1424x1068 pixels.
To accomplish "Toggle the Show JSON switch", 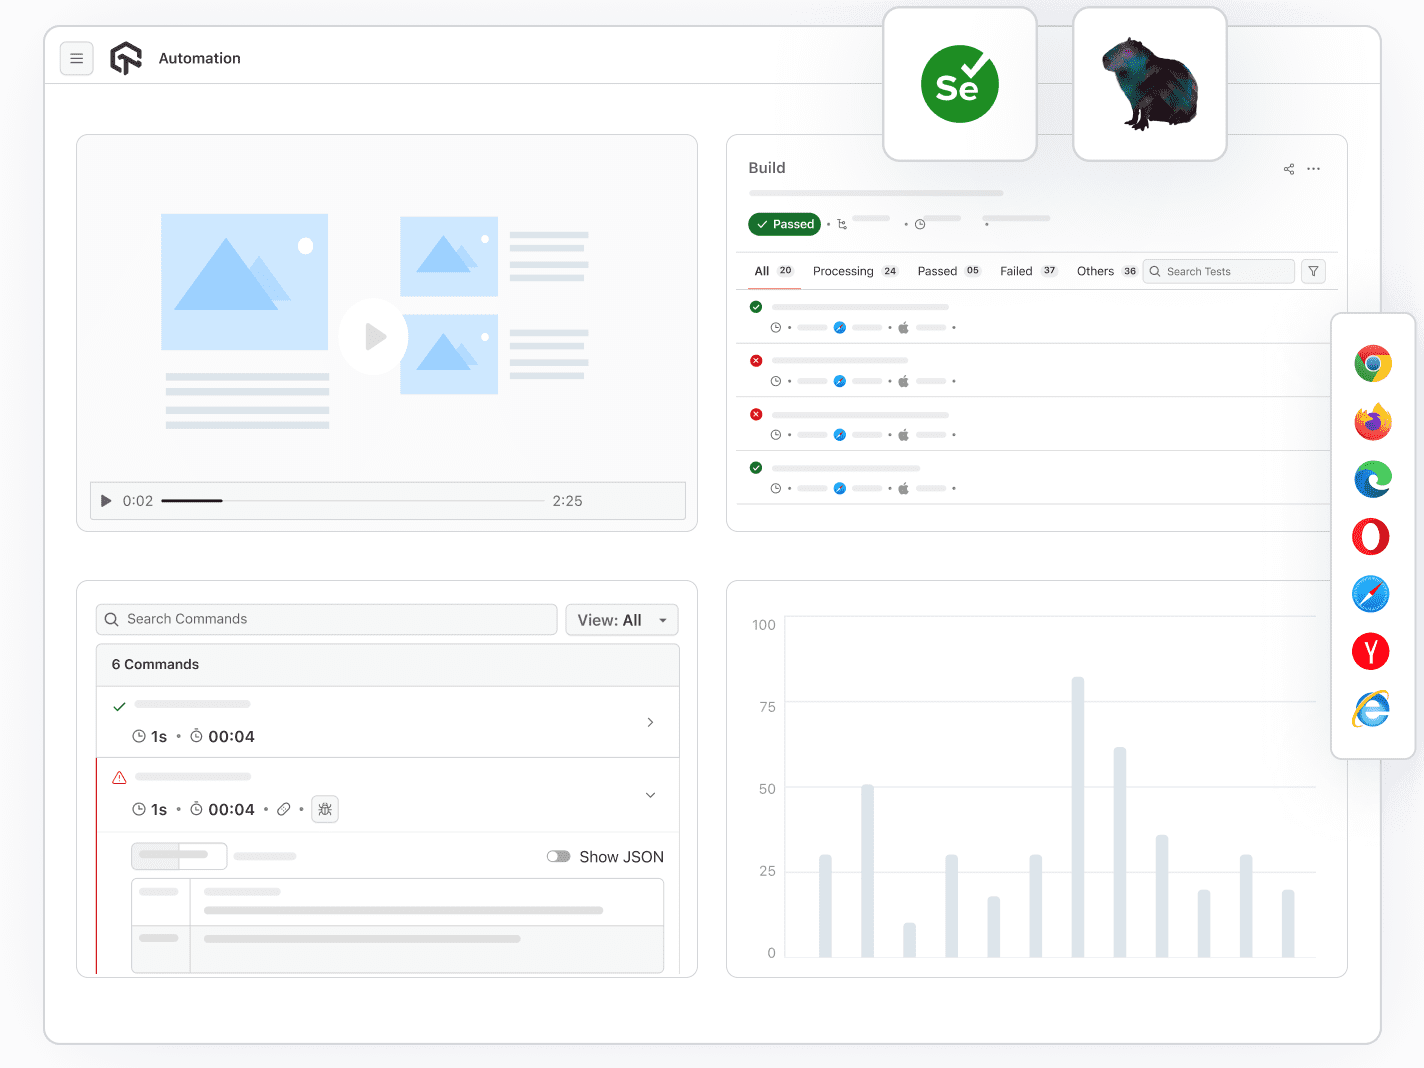I will coord(559,856).
